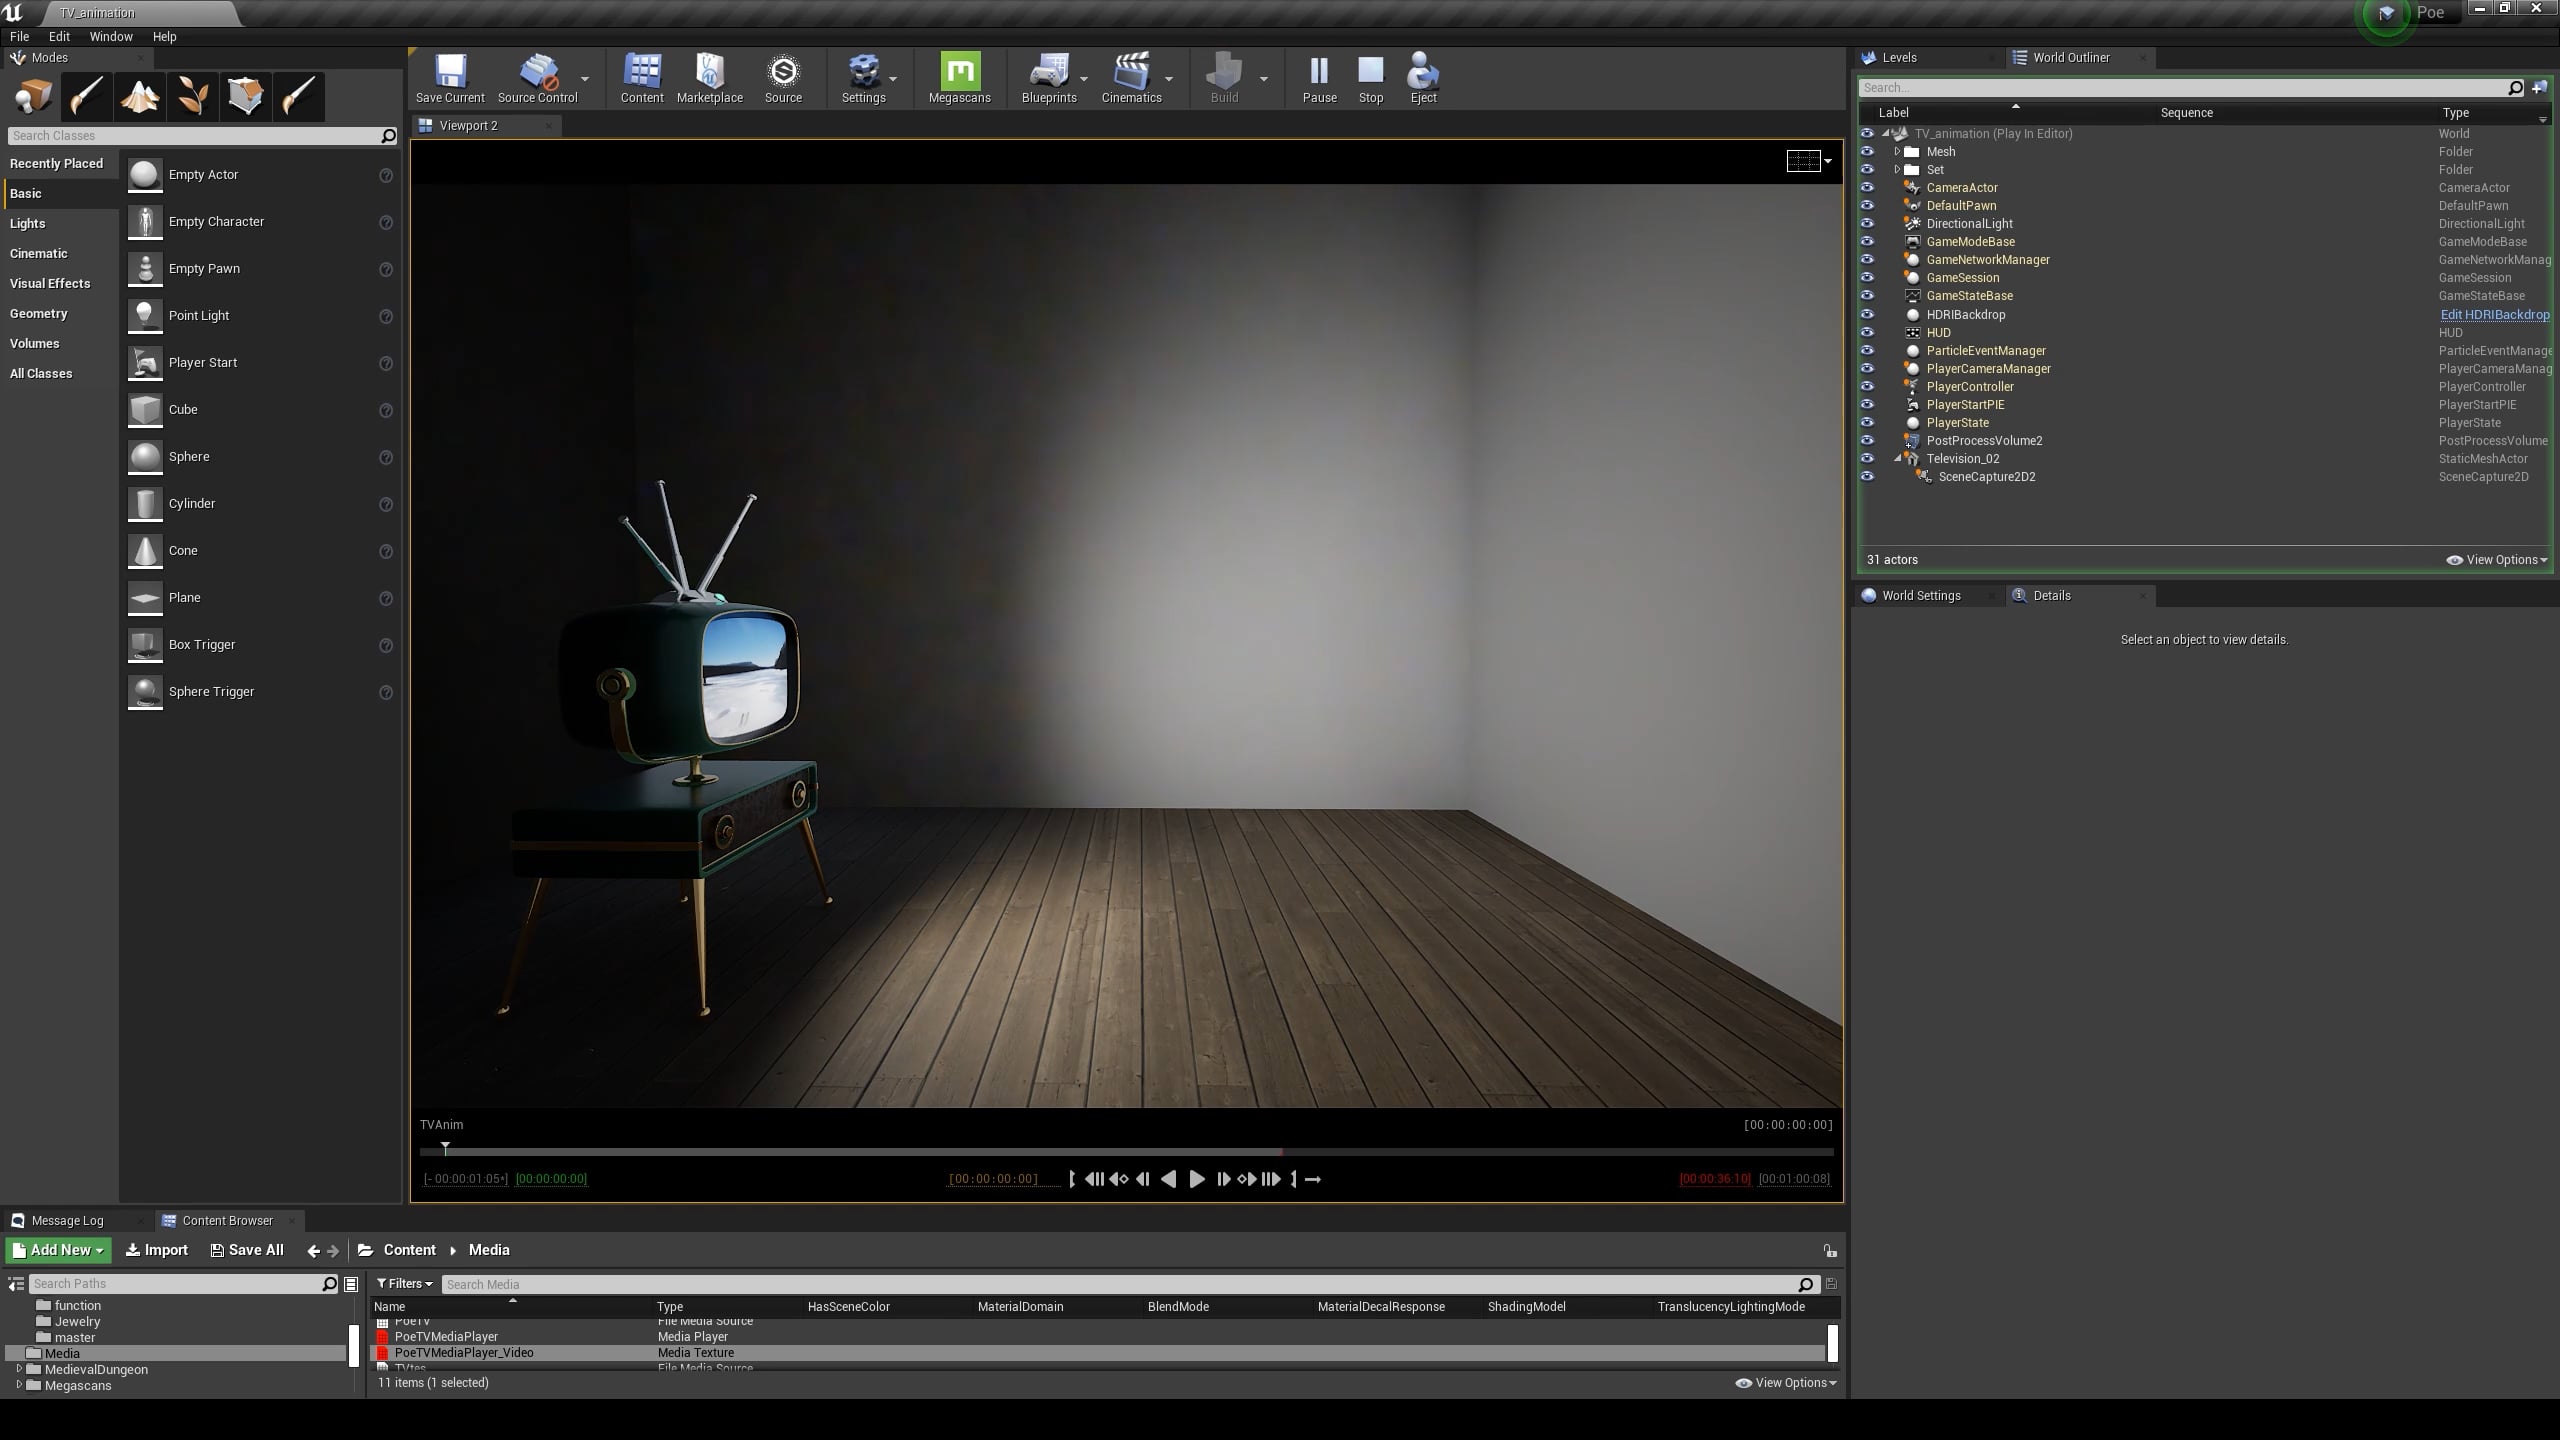Screen dimensions: 2560x1440
Task: Open Settings toolbar icon
Action: click(863, 79)
